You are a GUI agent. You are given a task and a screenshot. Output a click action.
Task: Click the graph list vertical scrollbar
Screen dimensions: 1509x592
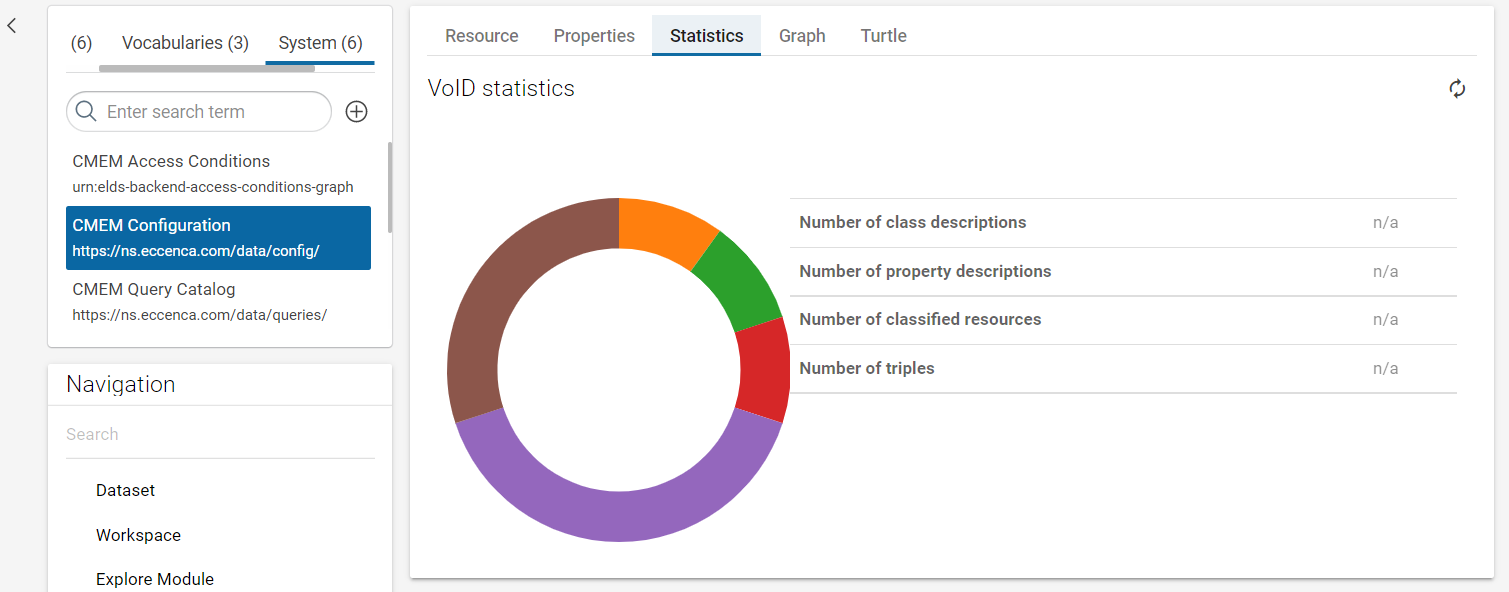click(389, 188)
